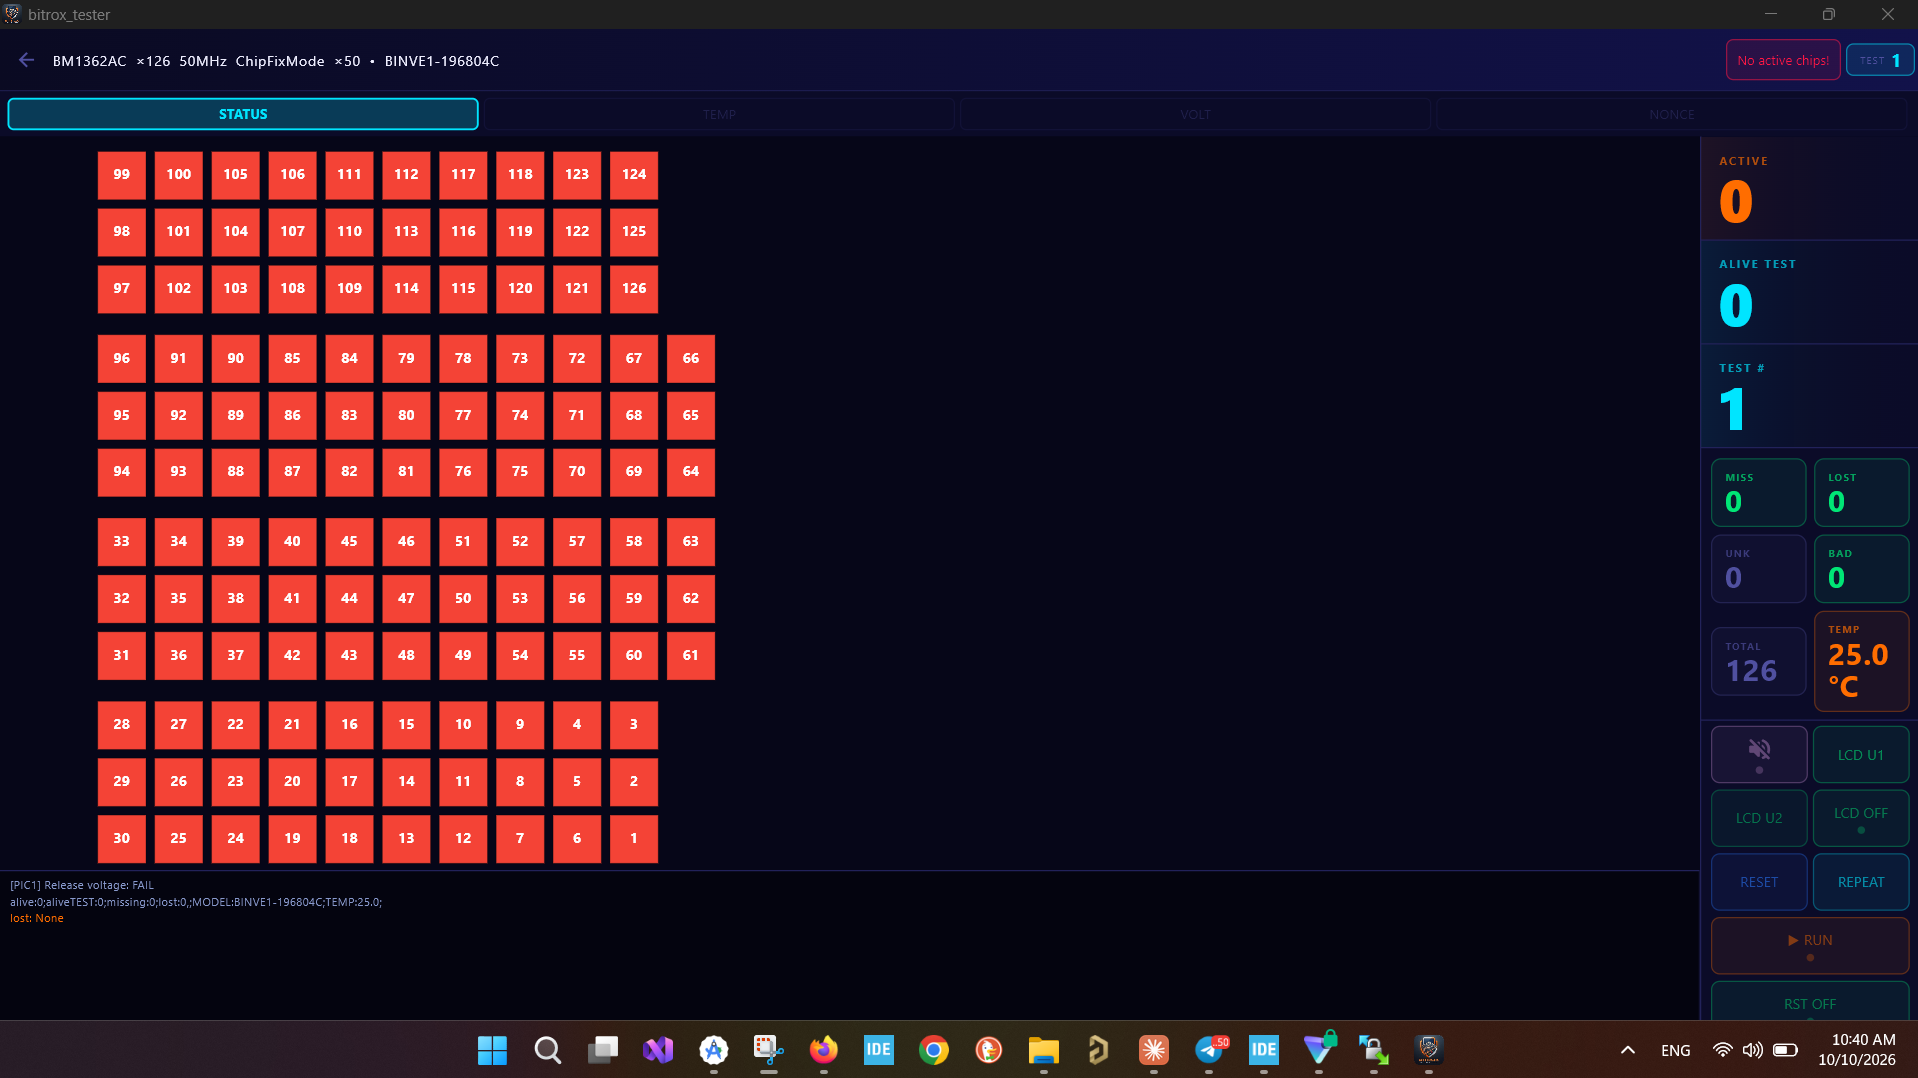
Task: Open the system volume control
Action: tap(1752, 1050)
